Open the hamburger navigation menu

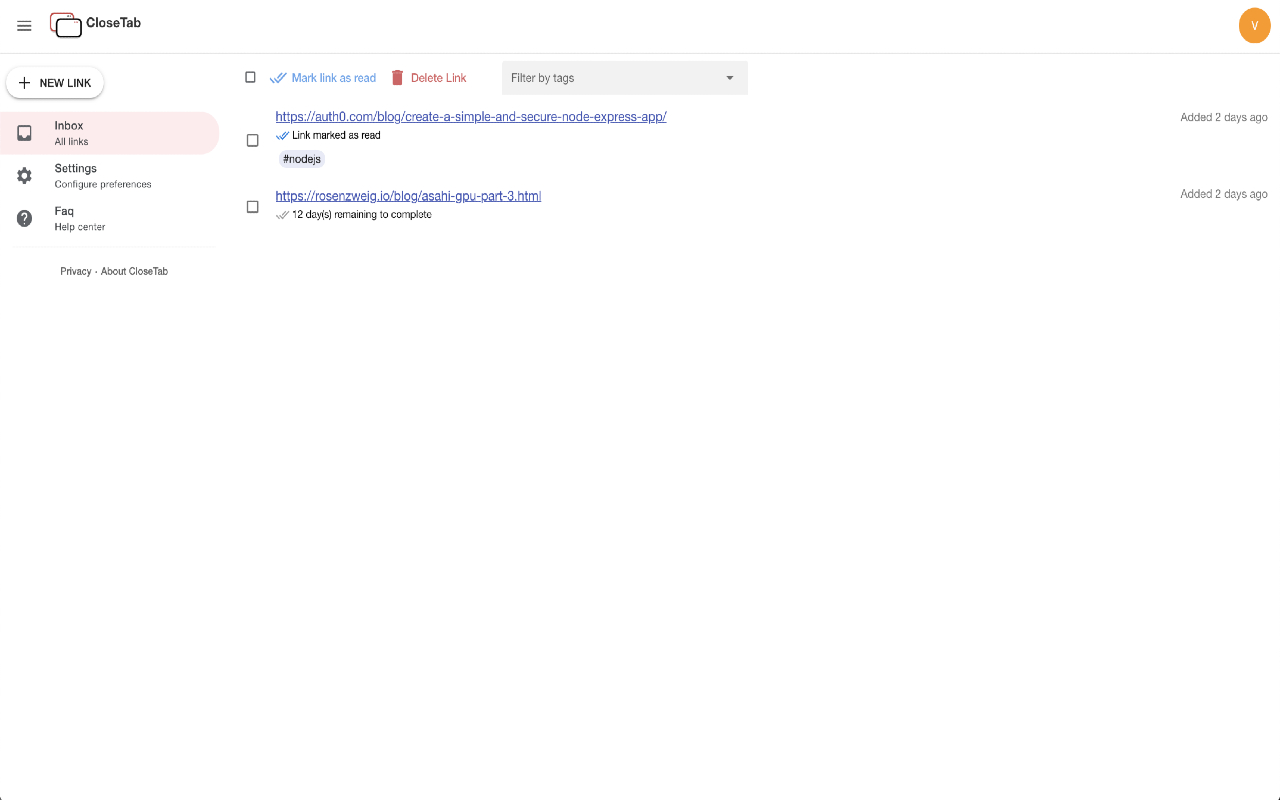[24, 26]
